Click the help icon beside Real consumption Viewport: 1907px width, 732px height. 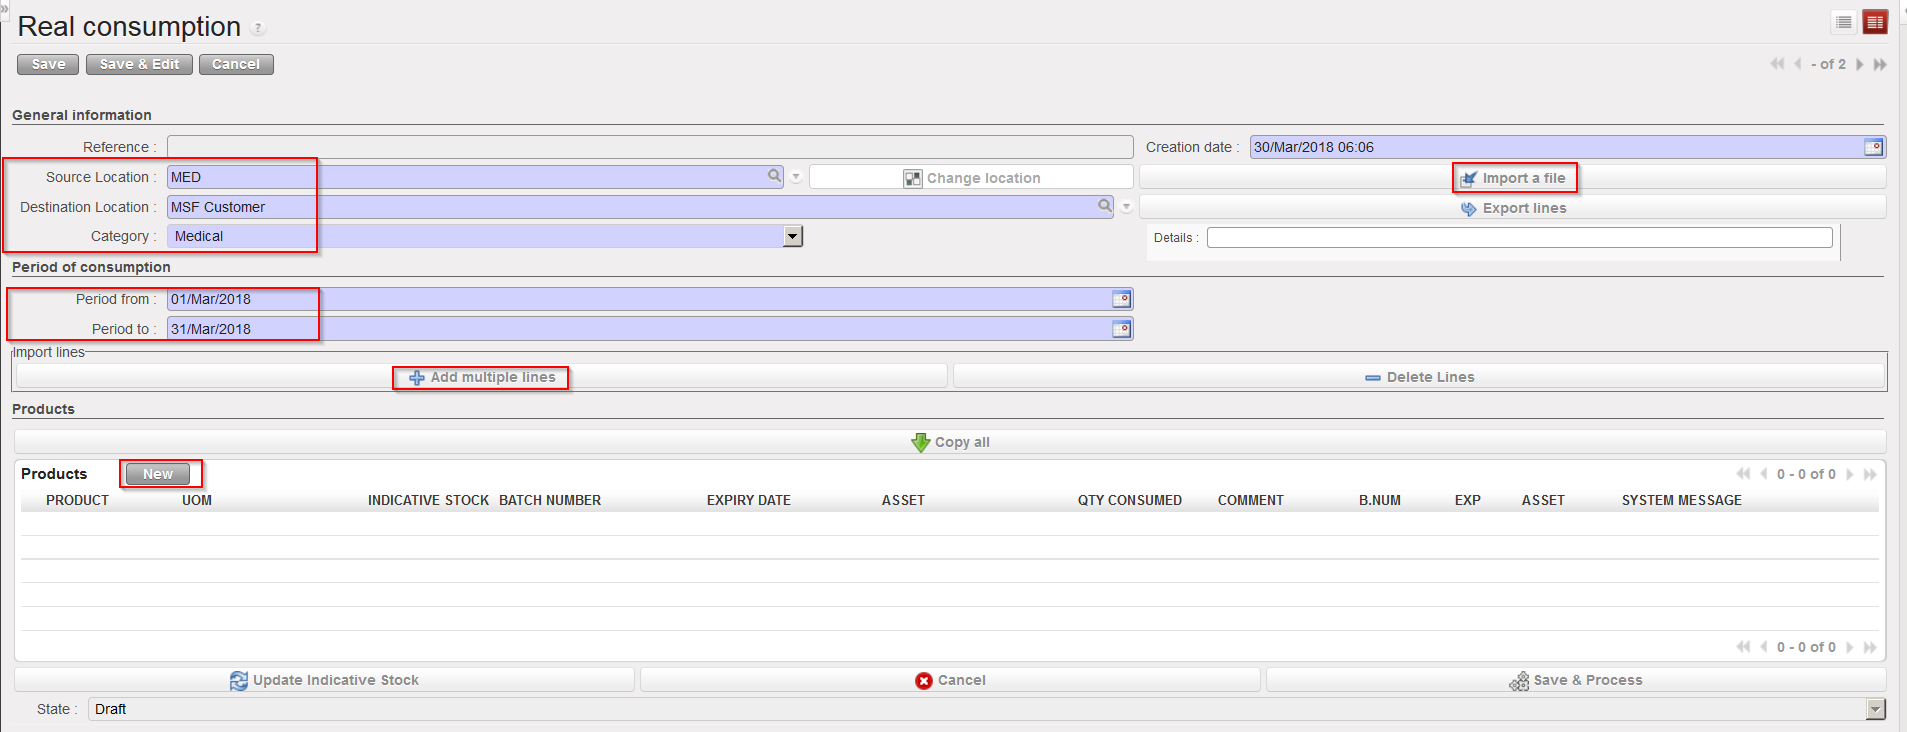(259, 28)
